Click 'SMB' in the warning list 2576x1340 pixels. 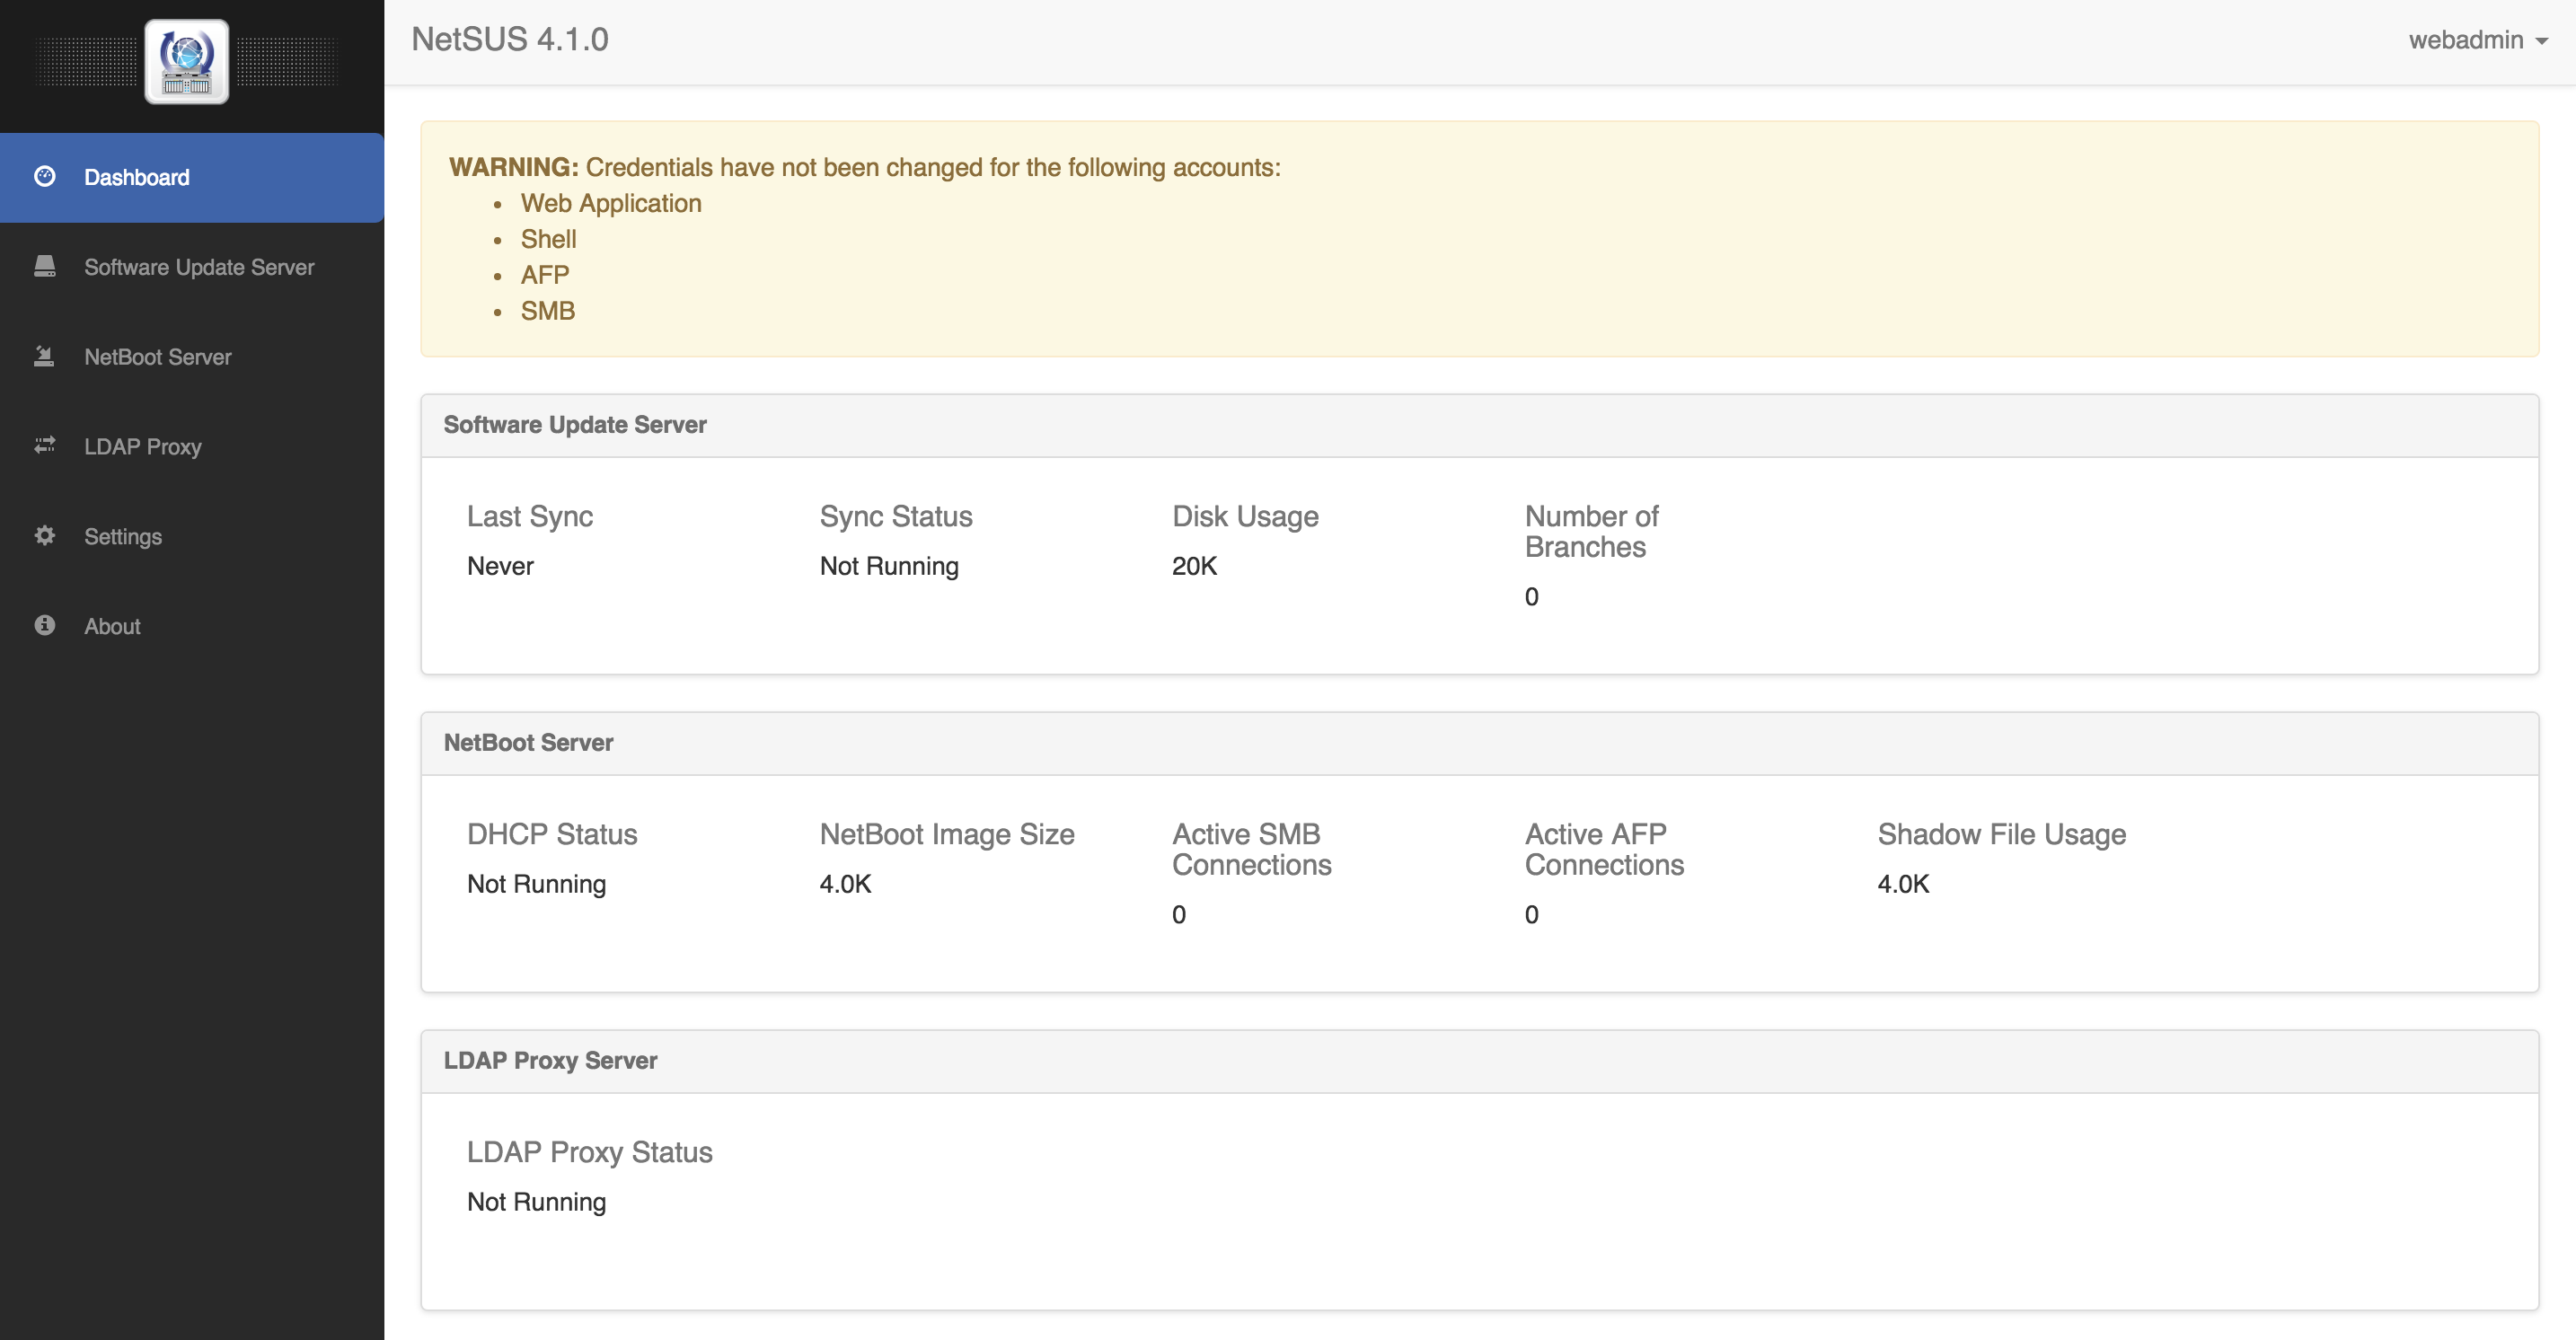[x=548, y=311]
